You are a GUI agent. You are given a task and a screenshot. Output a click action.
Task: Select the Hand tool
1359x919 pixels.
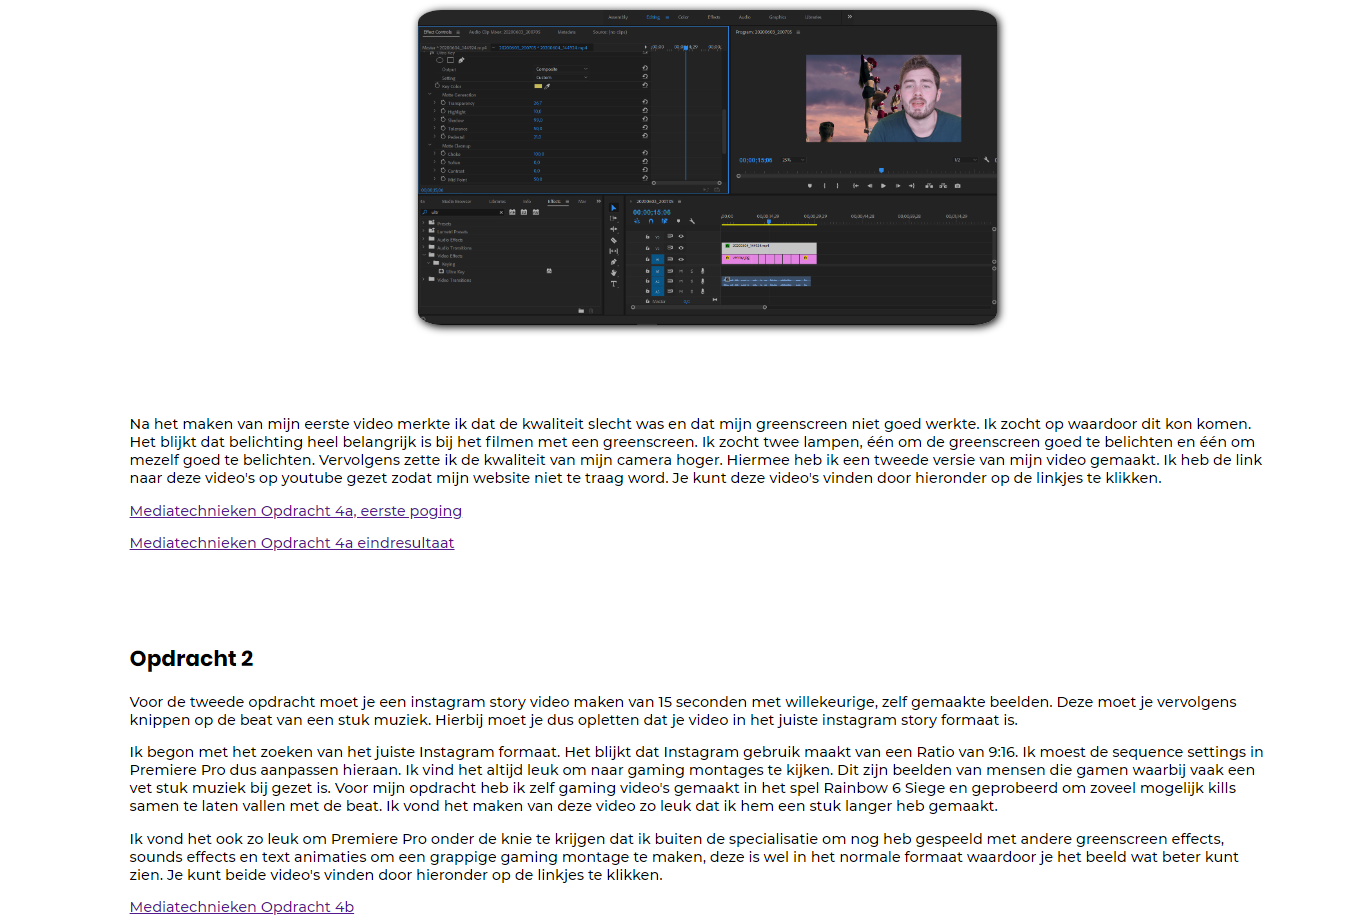pos(614,273)
